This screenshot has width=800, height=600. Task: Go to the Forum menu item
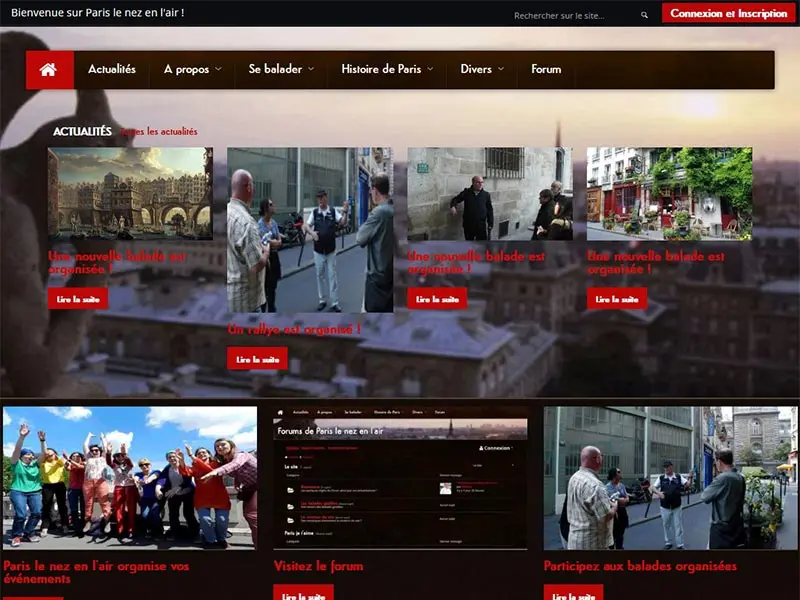pos(546,70)
